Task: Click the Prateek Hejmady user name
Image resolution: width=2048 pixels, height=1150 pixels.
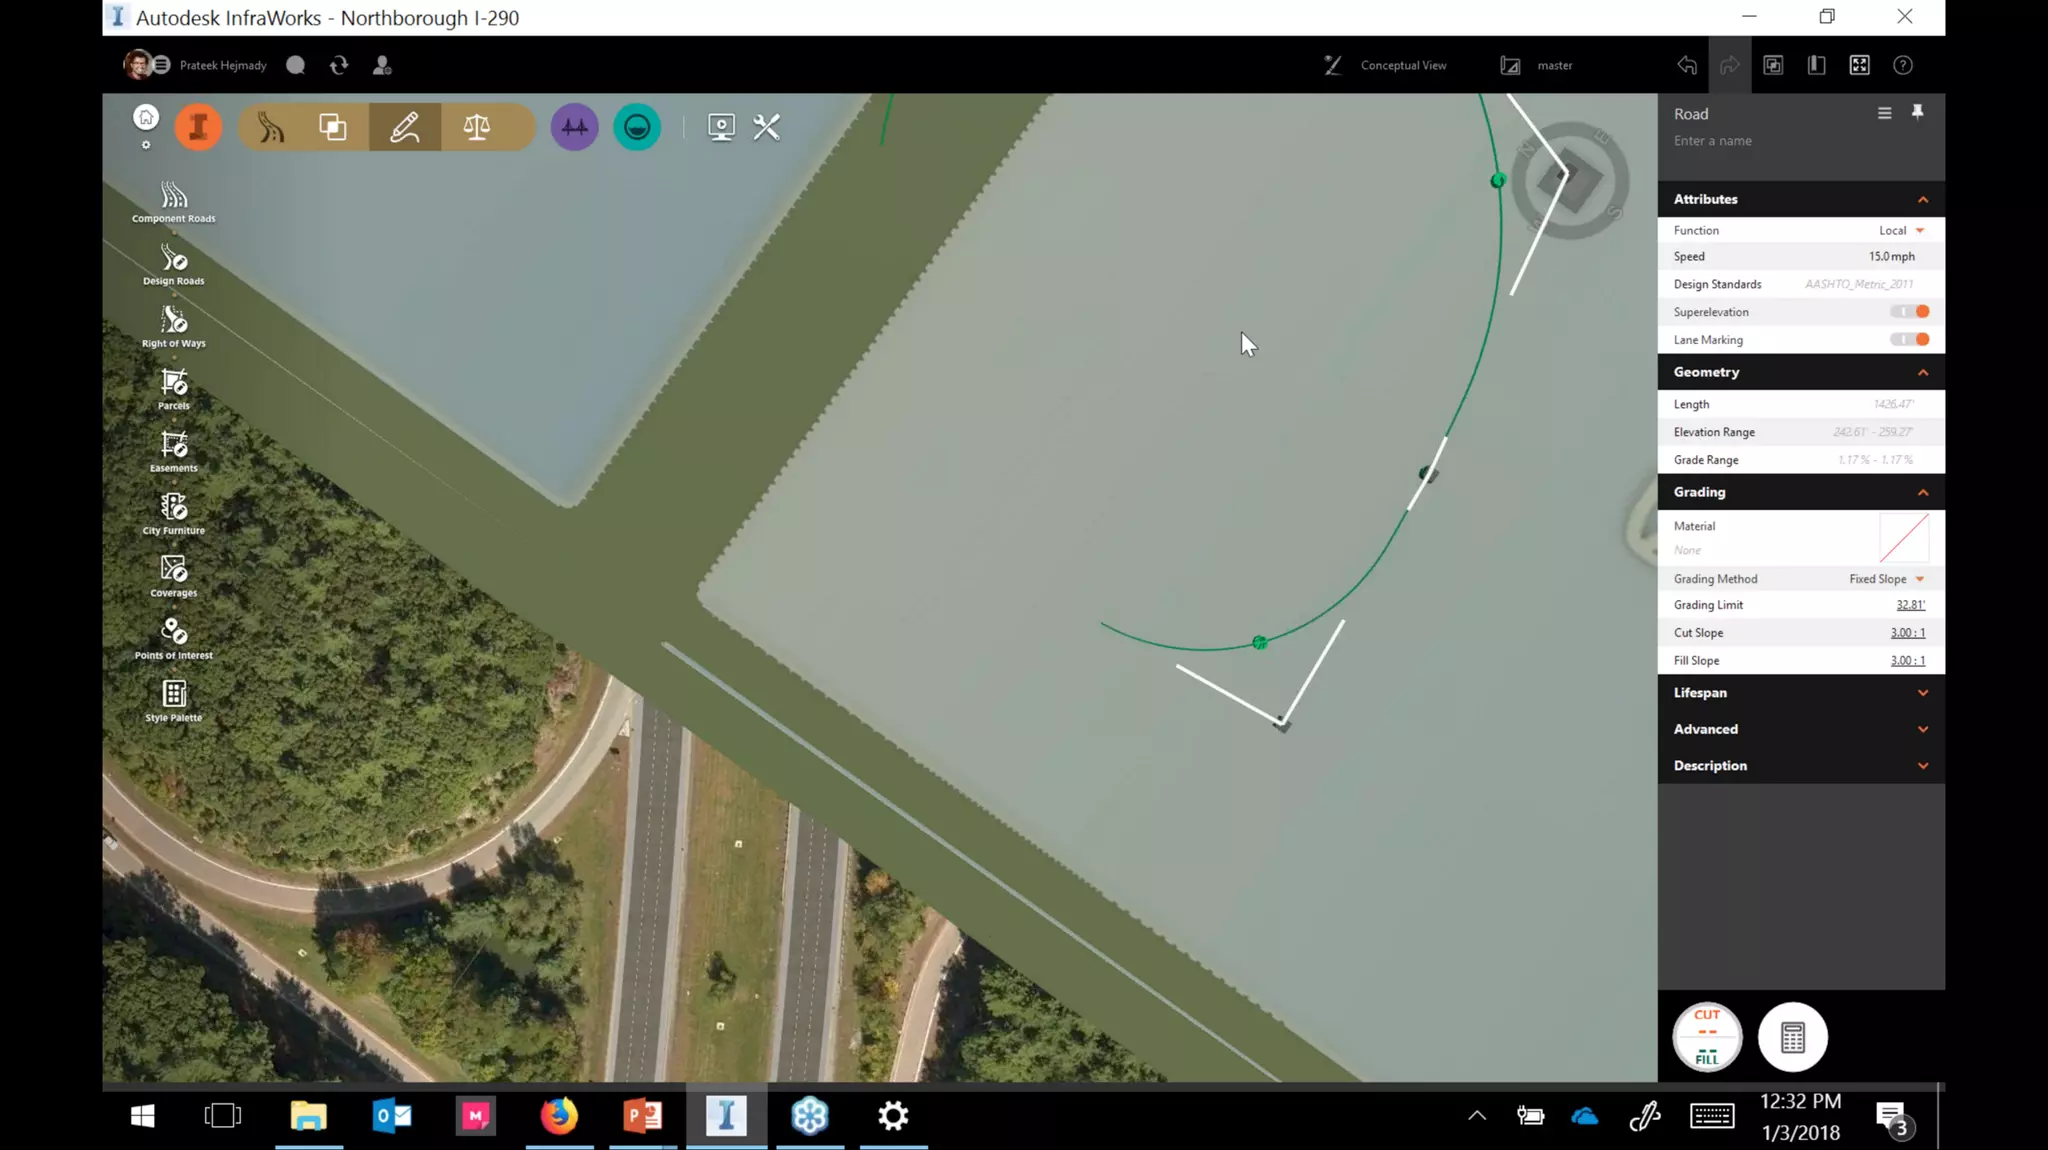Action: tap(223, 65)
